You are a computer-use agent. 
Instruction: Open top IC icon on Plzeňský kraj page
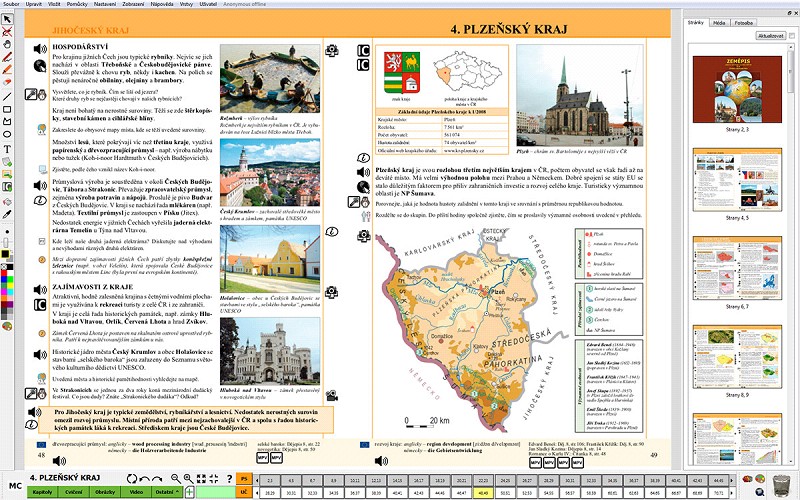363,50
